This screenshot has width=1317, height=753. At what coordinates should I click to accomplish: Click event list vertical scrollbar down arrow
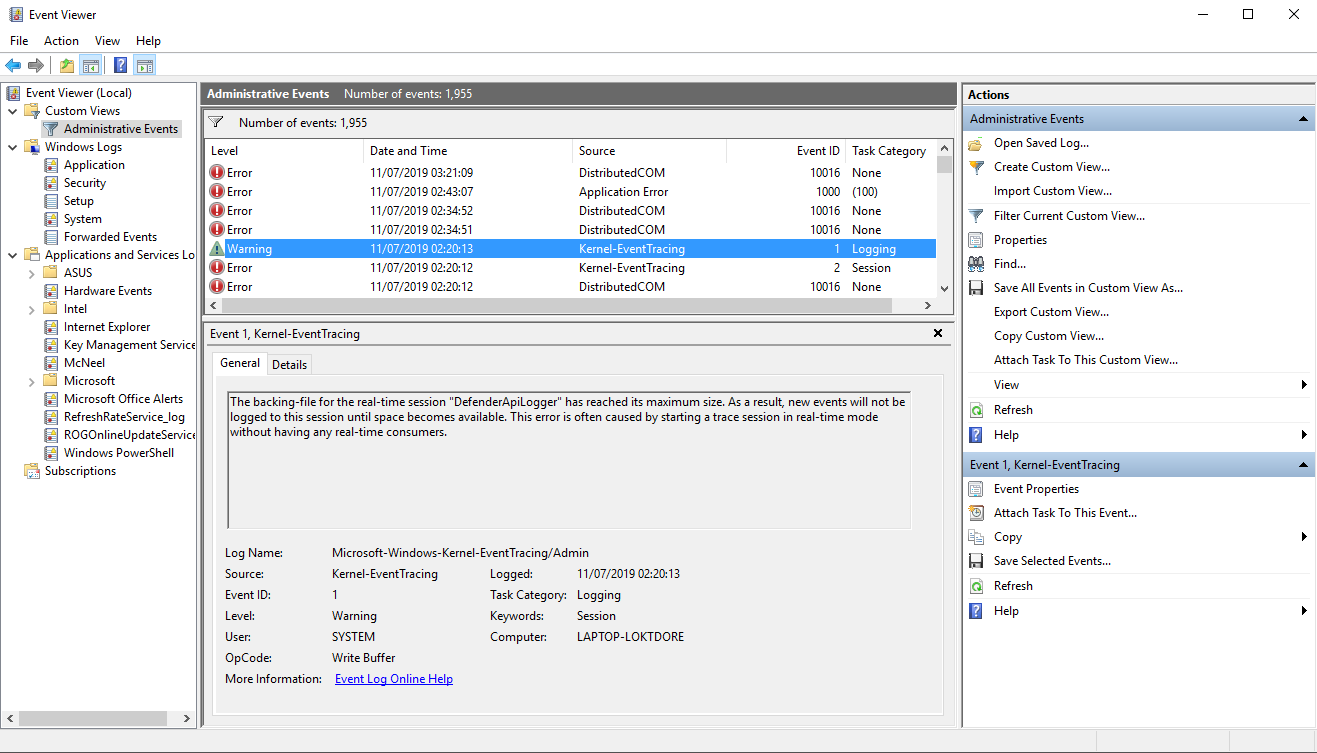[945, 288]
